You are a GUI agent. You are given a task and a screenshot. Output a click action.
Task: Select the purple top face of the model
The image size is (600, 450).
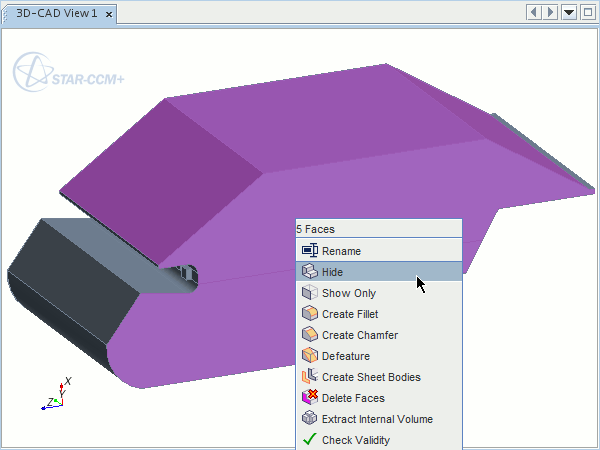(325, 119)
